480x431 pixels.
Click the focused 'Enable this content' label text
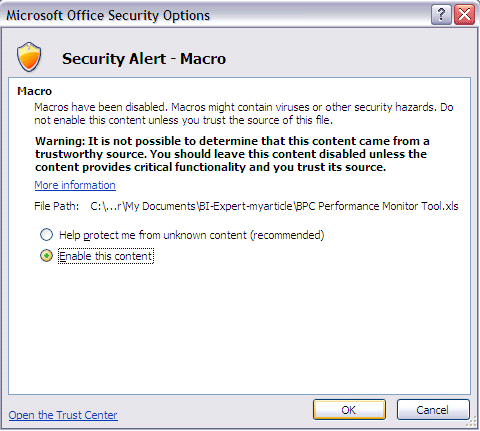(x=106, y=256)
